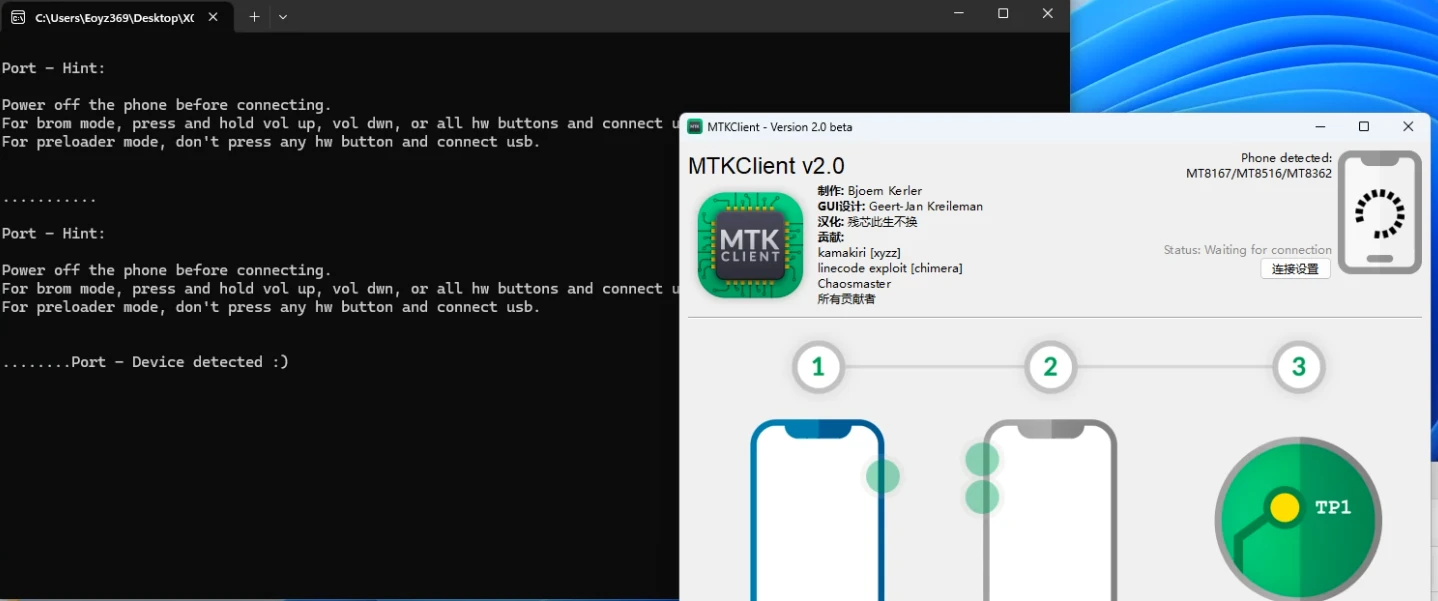The width and height of the screenshot is (1438, 601).
Task: Click the 连接设置 connection settings button
Action: point(1295,269)
